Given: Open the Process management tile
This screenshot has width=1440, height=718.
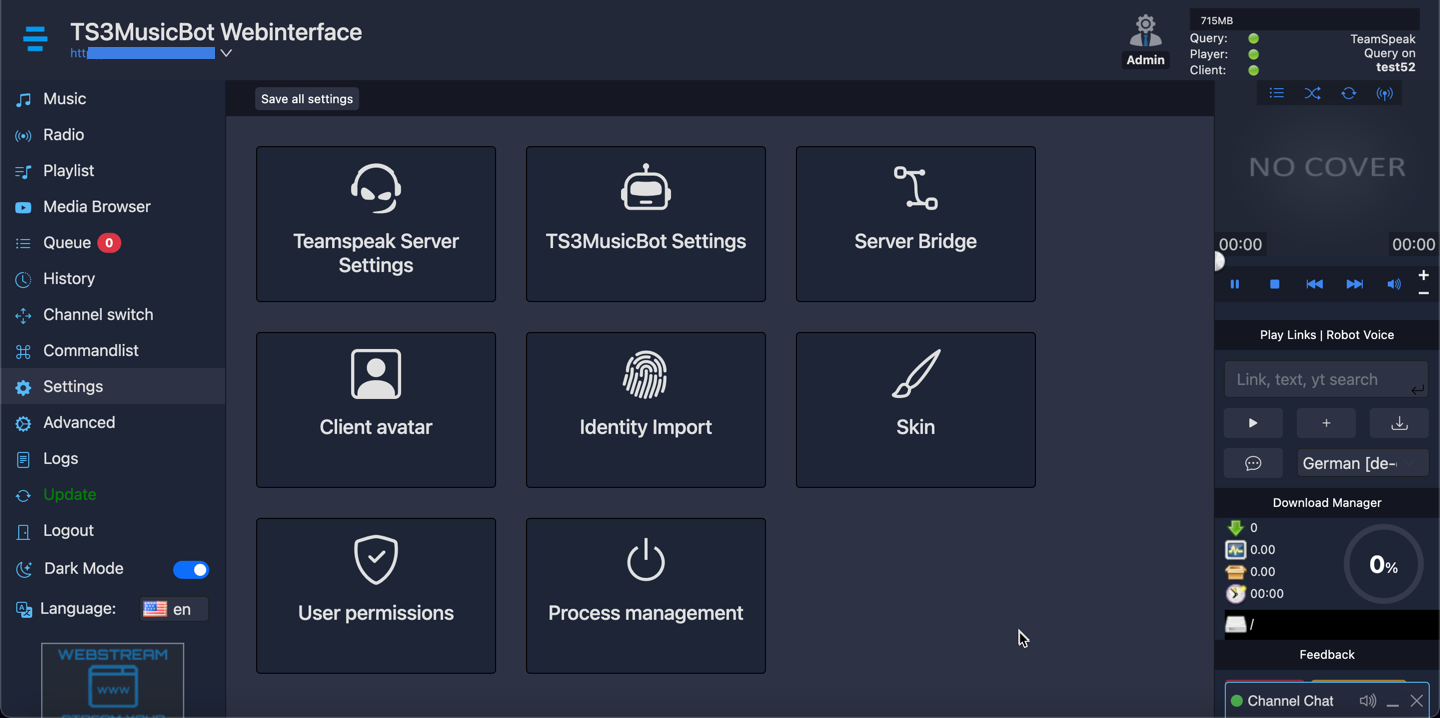Looking at the screenshot, I should (x=646, y=596).
